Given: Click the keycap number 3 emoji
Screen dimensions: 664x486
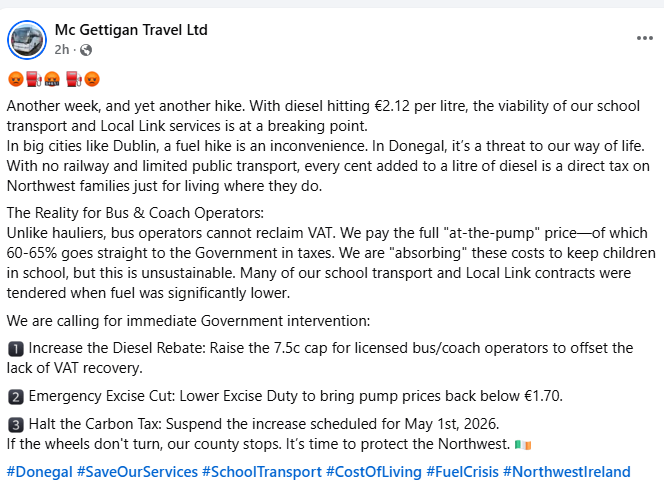Looking at the screenshot, I should [x=15, y=424].
